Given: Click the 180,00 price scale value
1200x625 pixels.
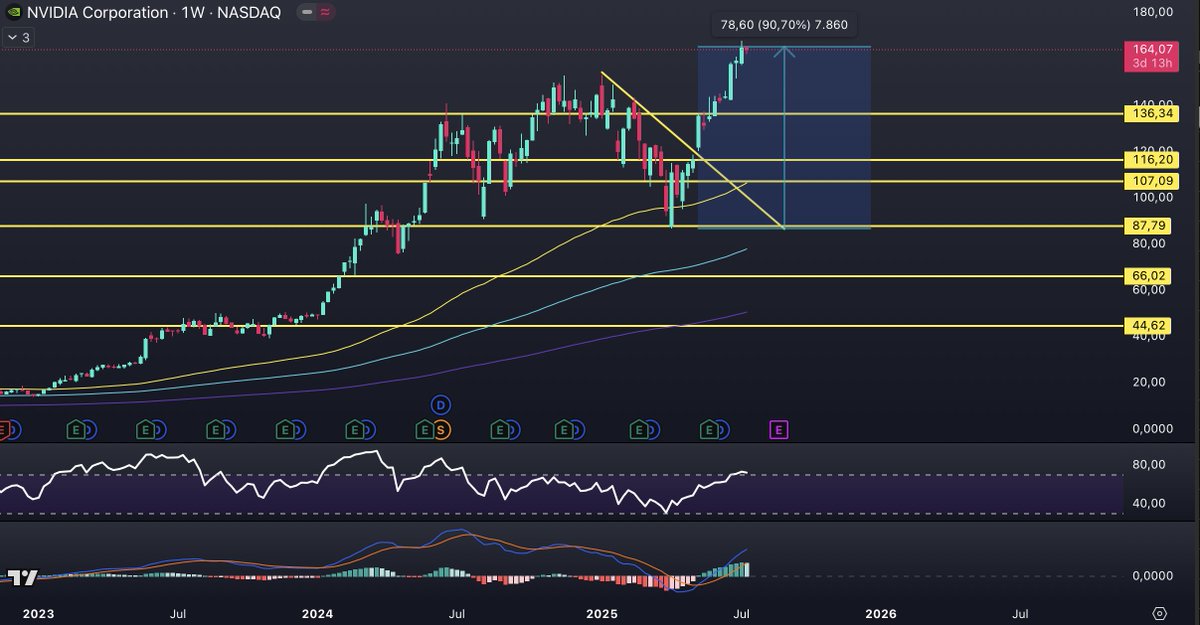Looking at the screenshot, I should pos(1152,12).
